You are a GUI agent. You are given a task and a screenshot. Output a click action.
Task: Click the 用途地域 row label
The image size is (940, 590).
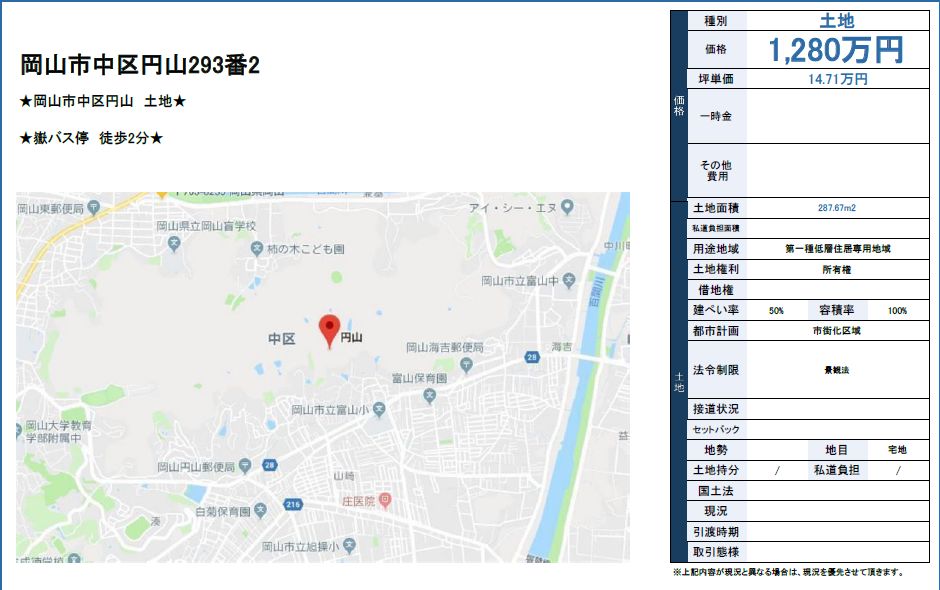click(716, 249)
